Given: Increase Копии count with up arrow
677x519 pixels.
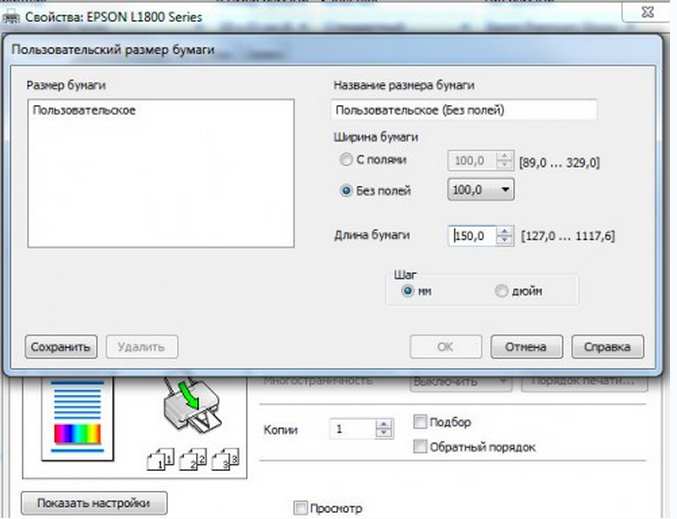Looking at the screenshot, I should [x=383, y=424].
